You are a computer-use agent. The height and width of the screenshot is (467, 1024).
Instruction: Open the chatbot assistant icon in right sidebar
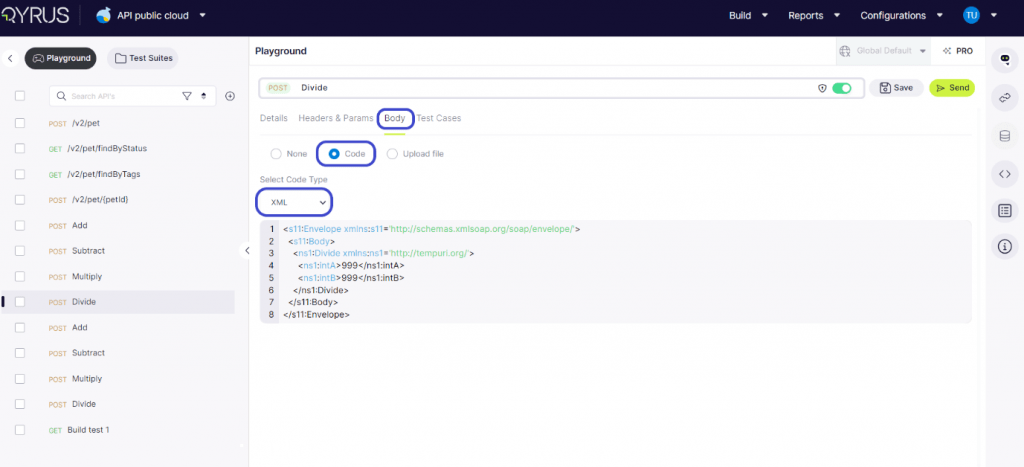1004,60
